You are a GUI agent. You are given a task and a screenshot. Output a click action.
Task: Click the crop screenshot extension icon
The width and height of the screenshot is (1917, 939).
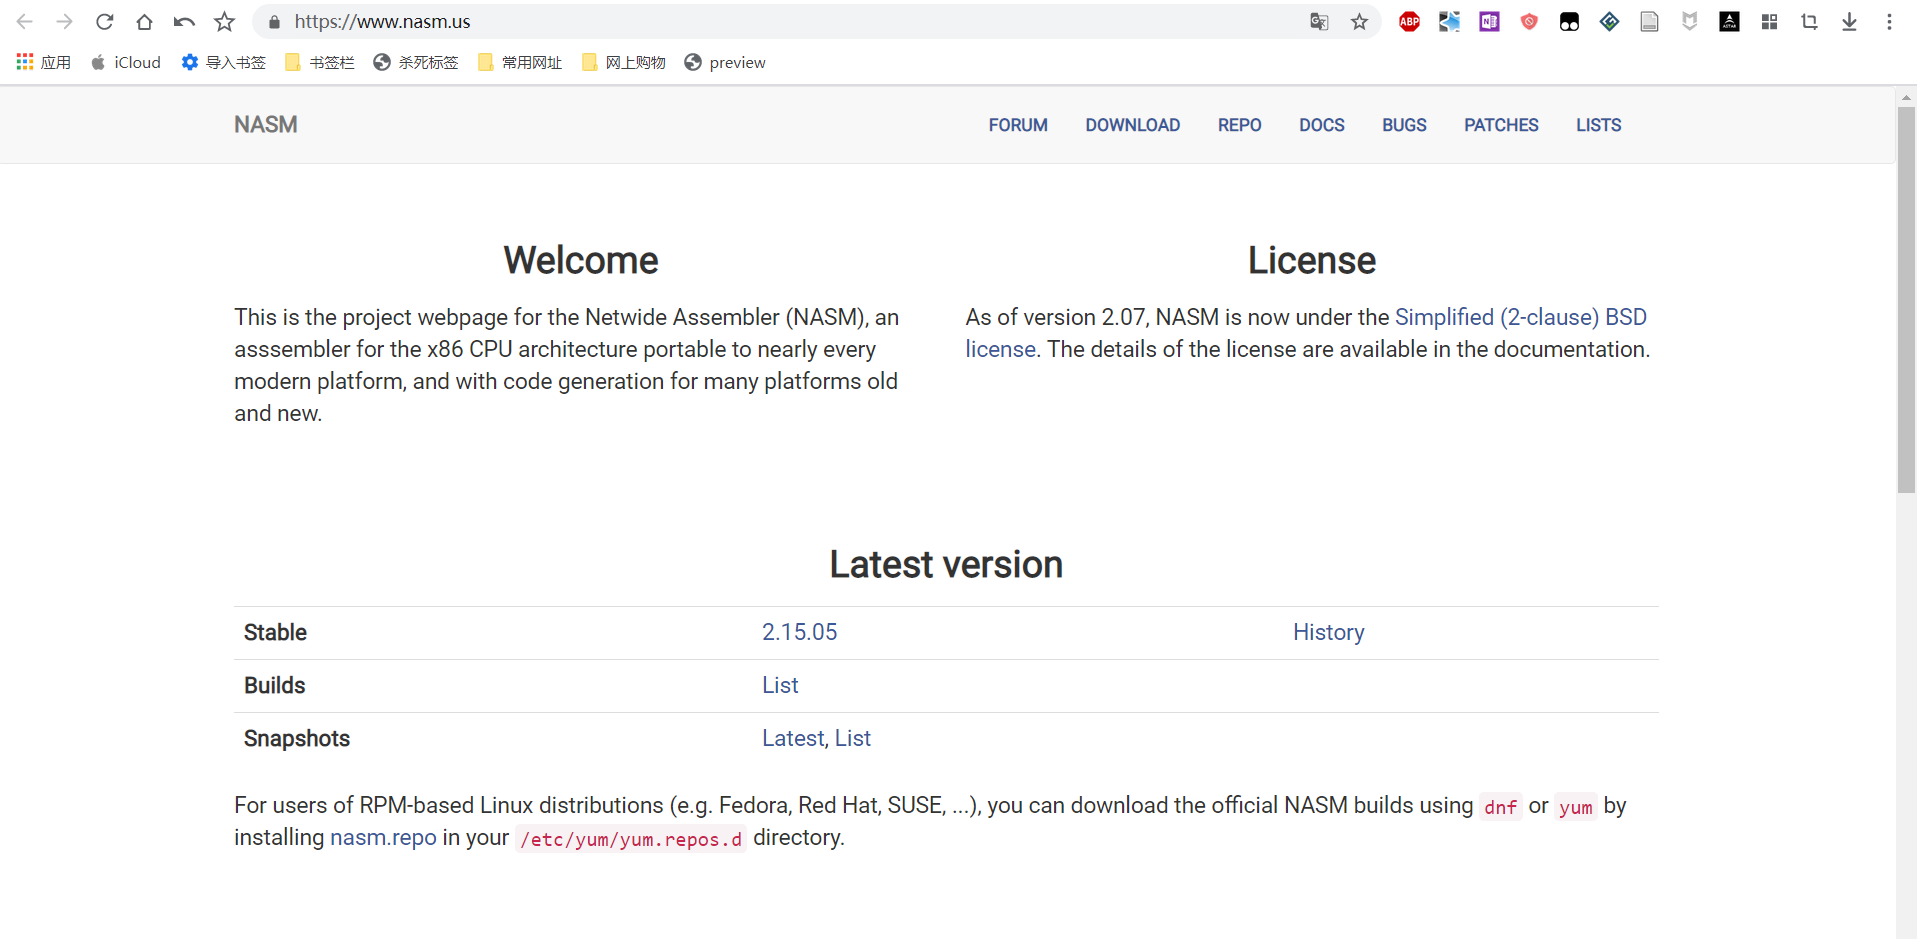(x=1809, y=22)
